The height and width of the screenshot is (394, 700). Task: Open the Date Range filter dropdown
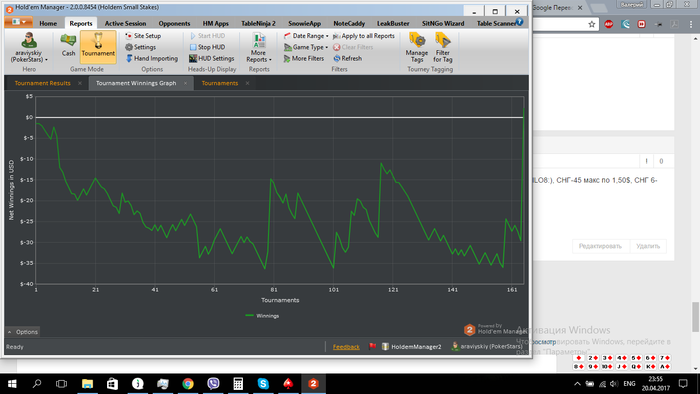coord(306,36)
